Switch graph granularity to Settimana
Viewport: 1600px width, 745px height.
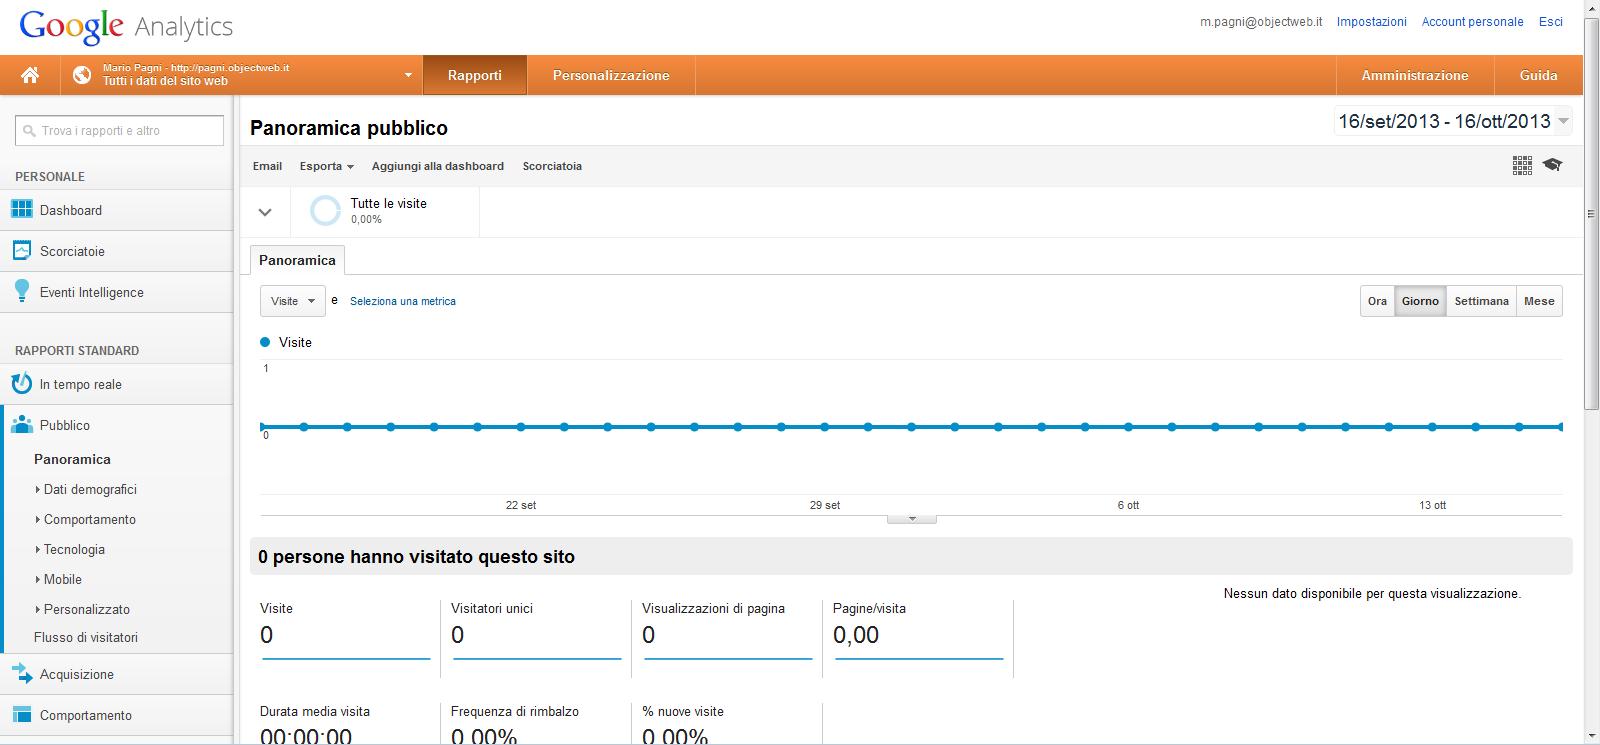pyautogui.click(x=1481, y=301)
